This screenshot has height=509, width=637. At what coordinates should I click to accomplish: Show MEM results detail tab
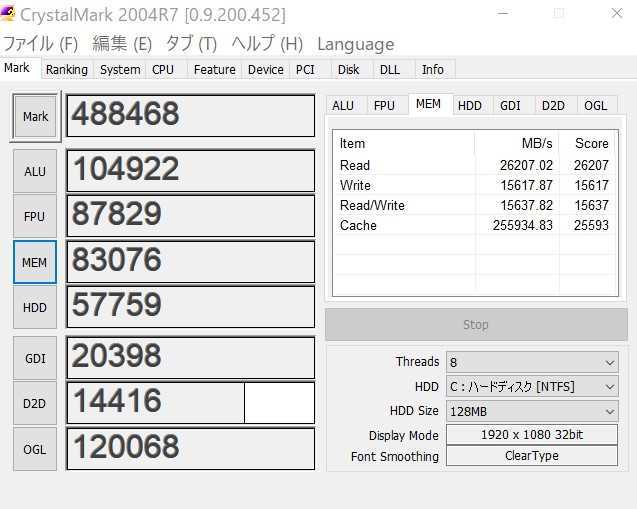click(429, 104)
